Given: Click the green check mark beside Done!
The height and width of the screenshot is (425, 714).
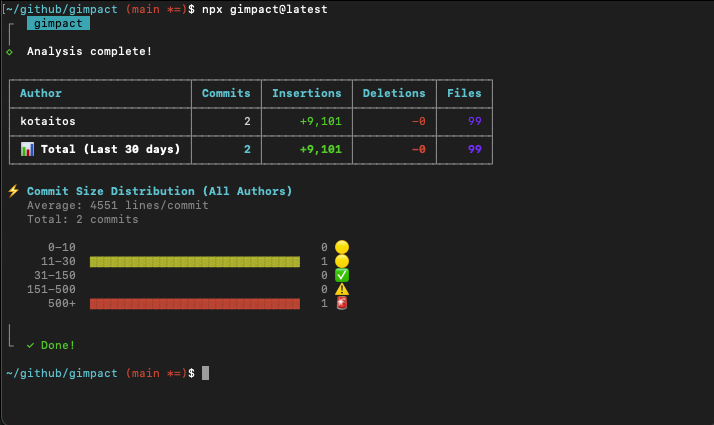Looking at the screenshot, I should coord(31,345).
